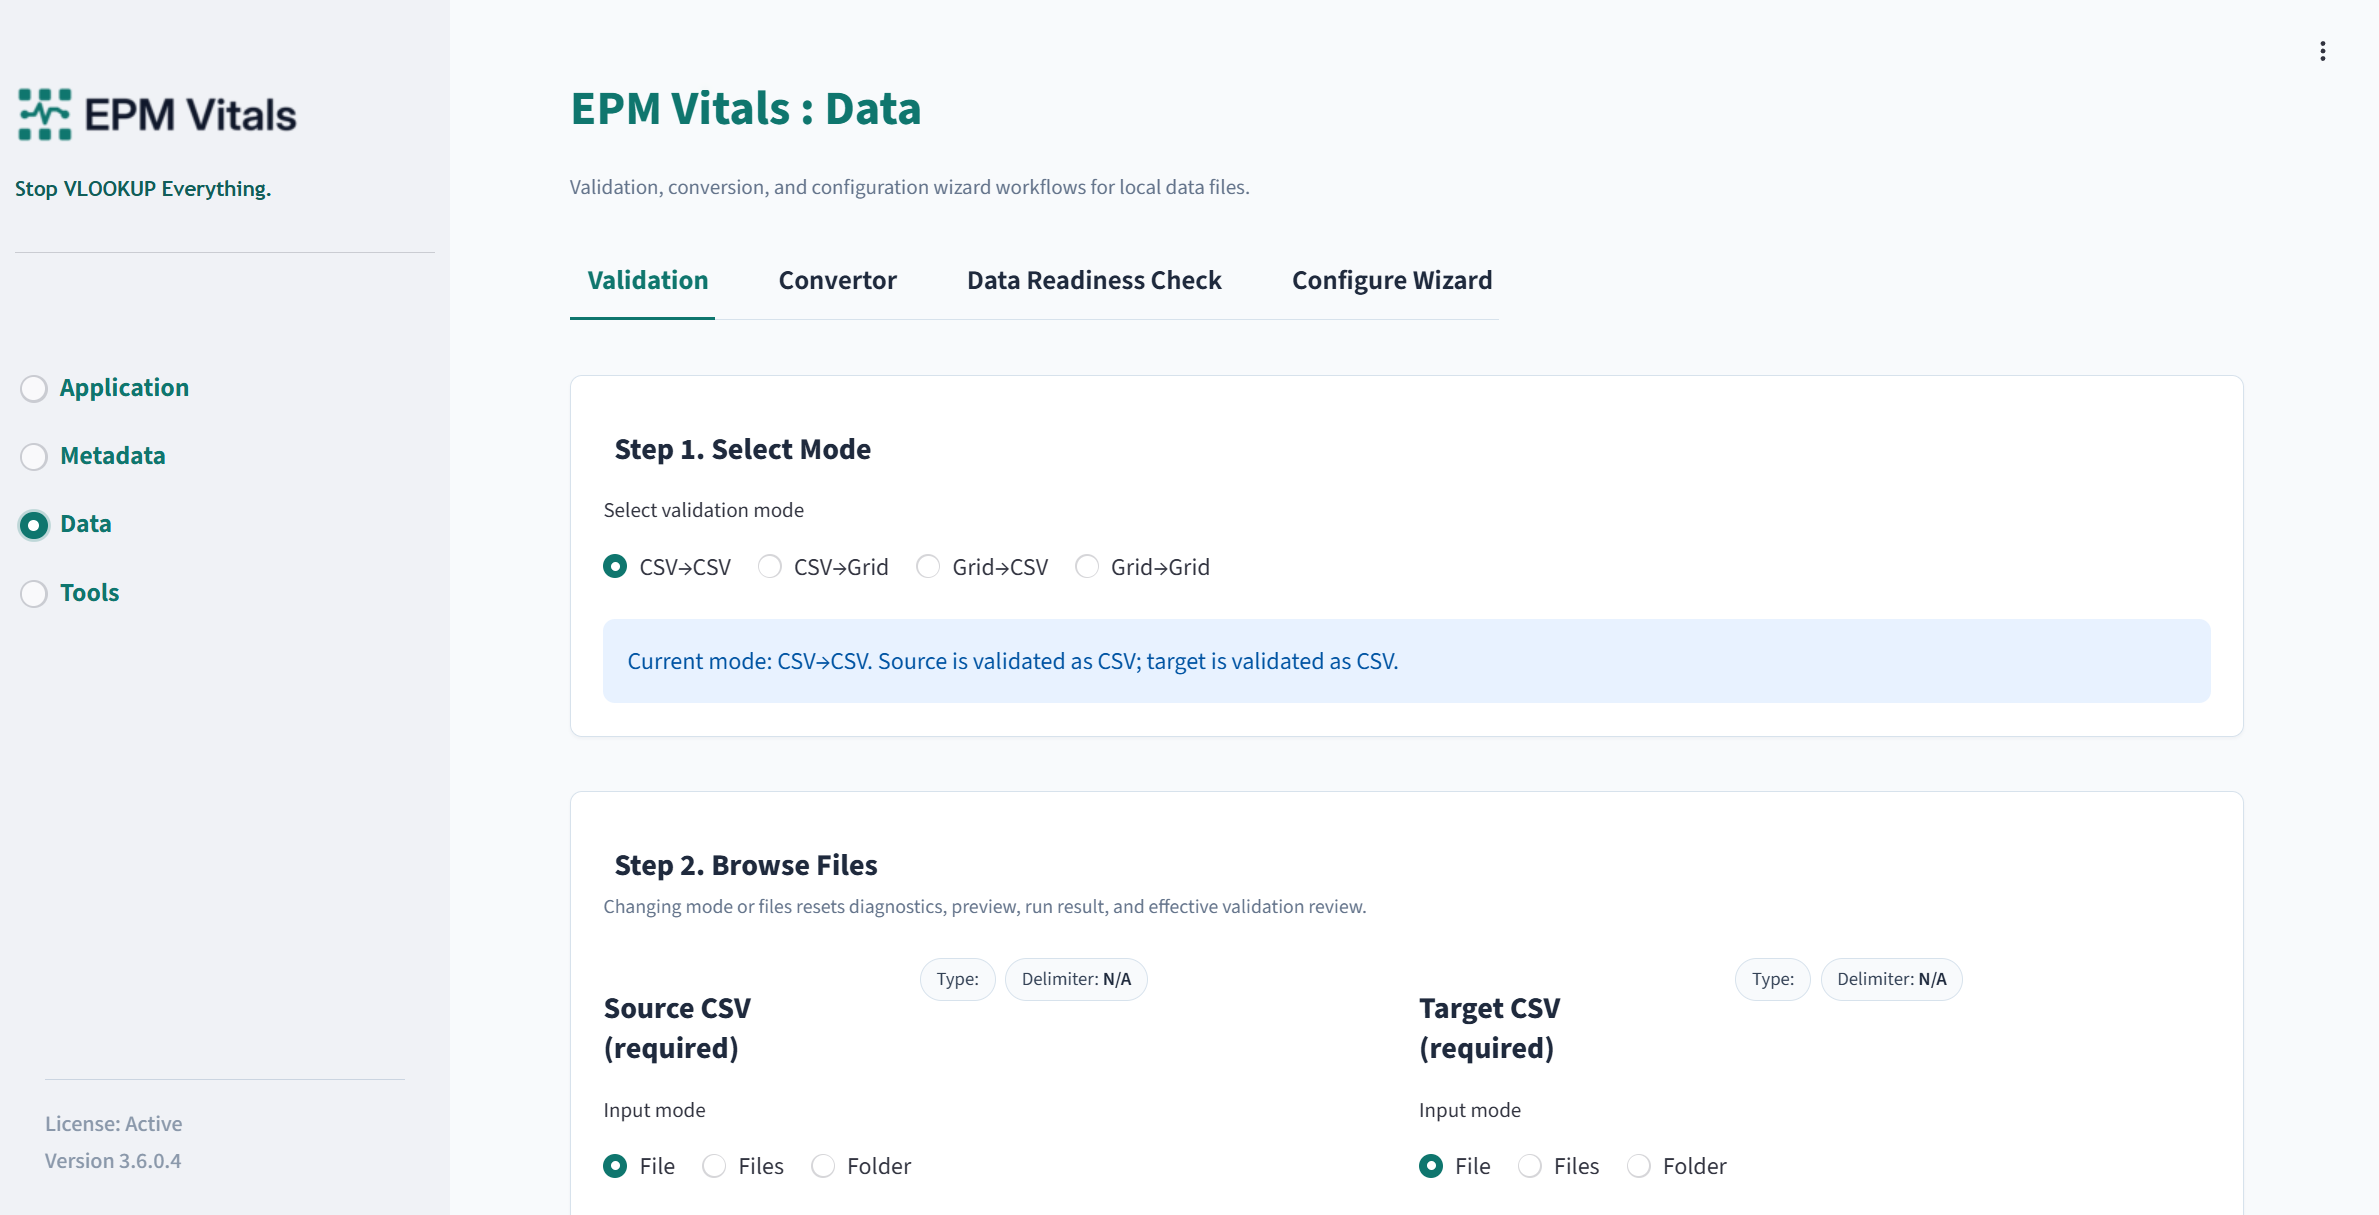The image size is (2379, 1215).
Task: Select the Metadata navigation option
Action: pyautogui.click(x=93, y=456)
